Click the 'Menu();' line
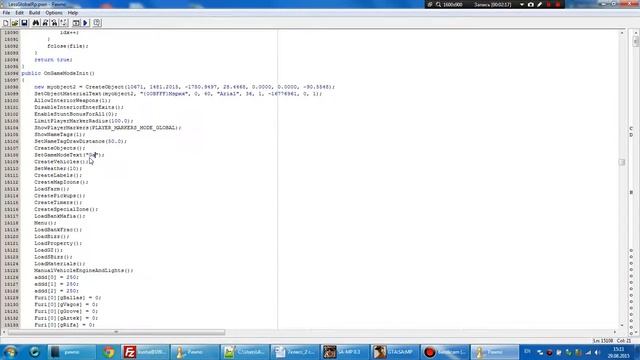The width and height of the screenshot is (640, 360). coord(45,223)
